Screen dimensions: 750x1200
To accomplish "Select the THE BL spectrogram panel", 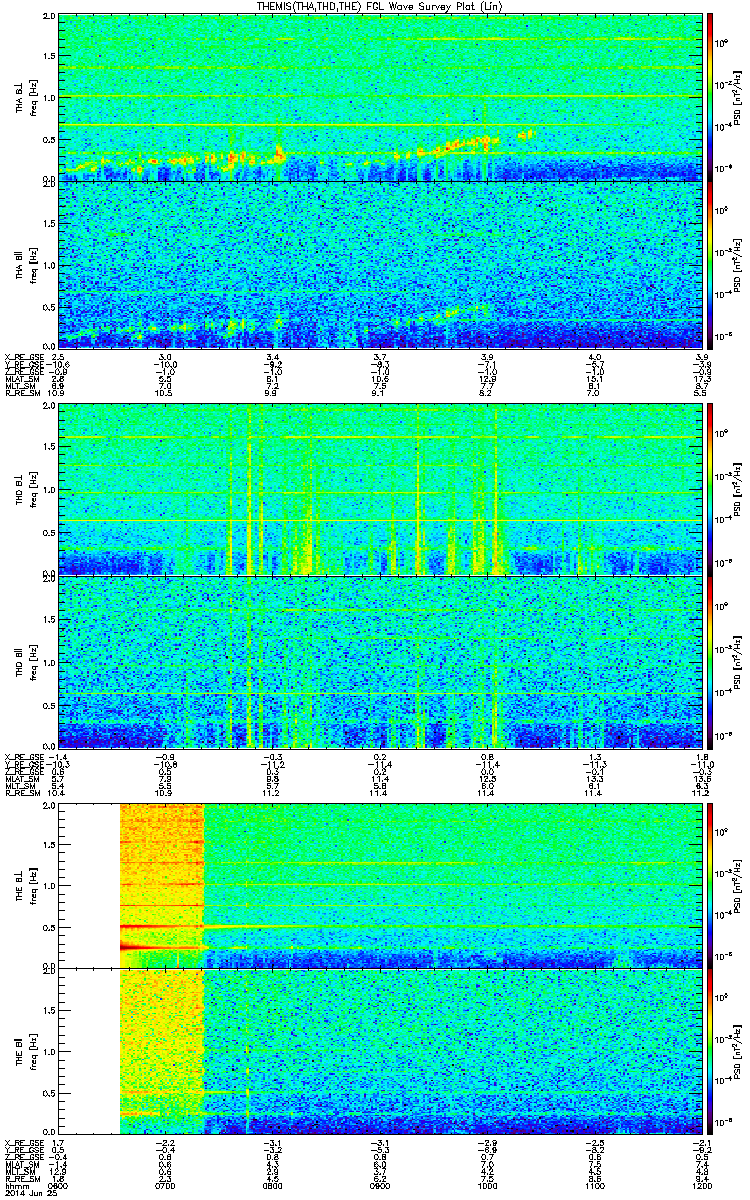I will 378,885.
